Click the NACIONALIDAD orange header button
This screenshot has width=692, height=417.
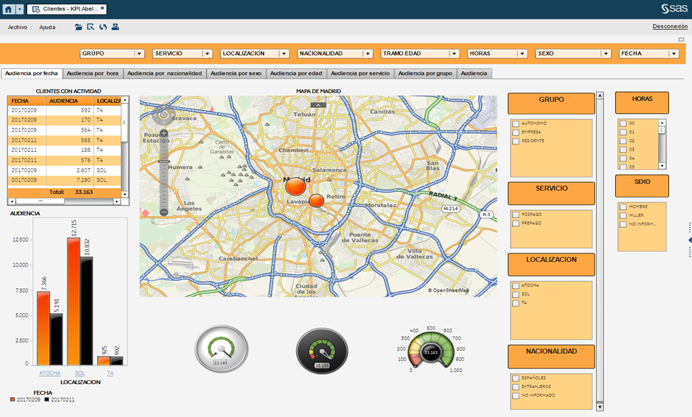[551, 357]
